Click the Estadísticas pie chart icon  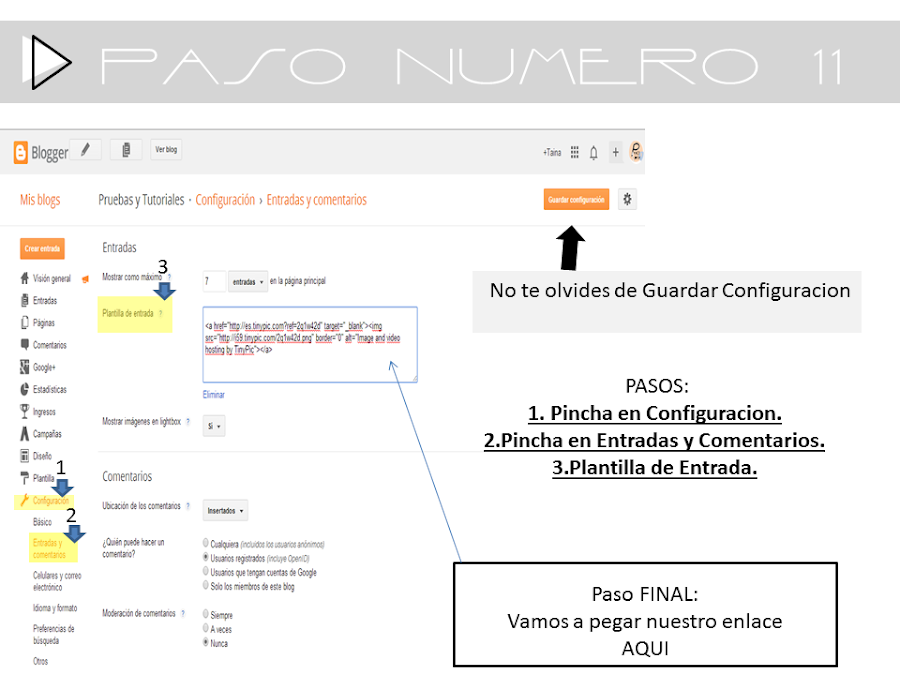(x=24, y=389)
